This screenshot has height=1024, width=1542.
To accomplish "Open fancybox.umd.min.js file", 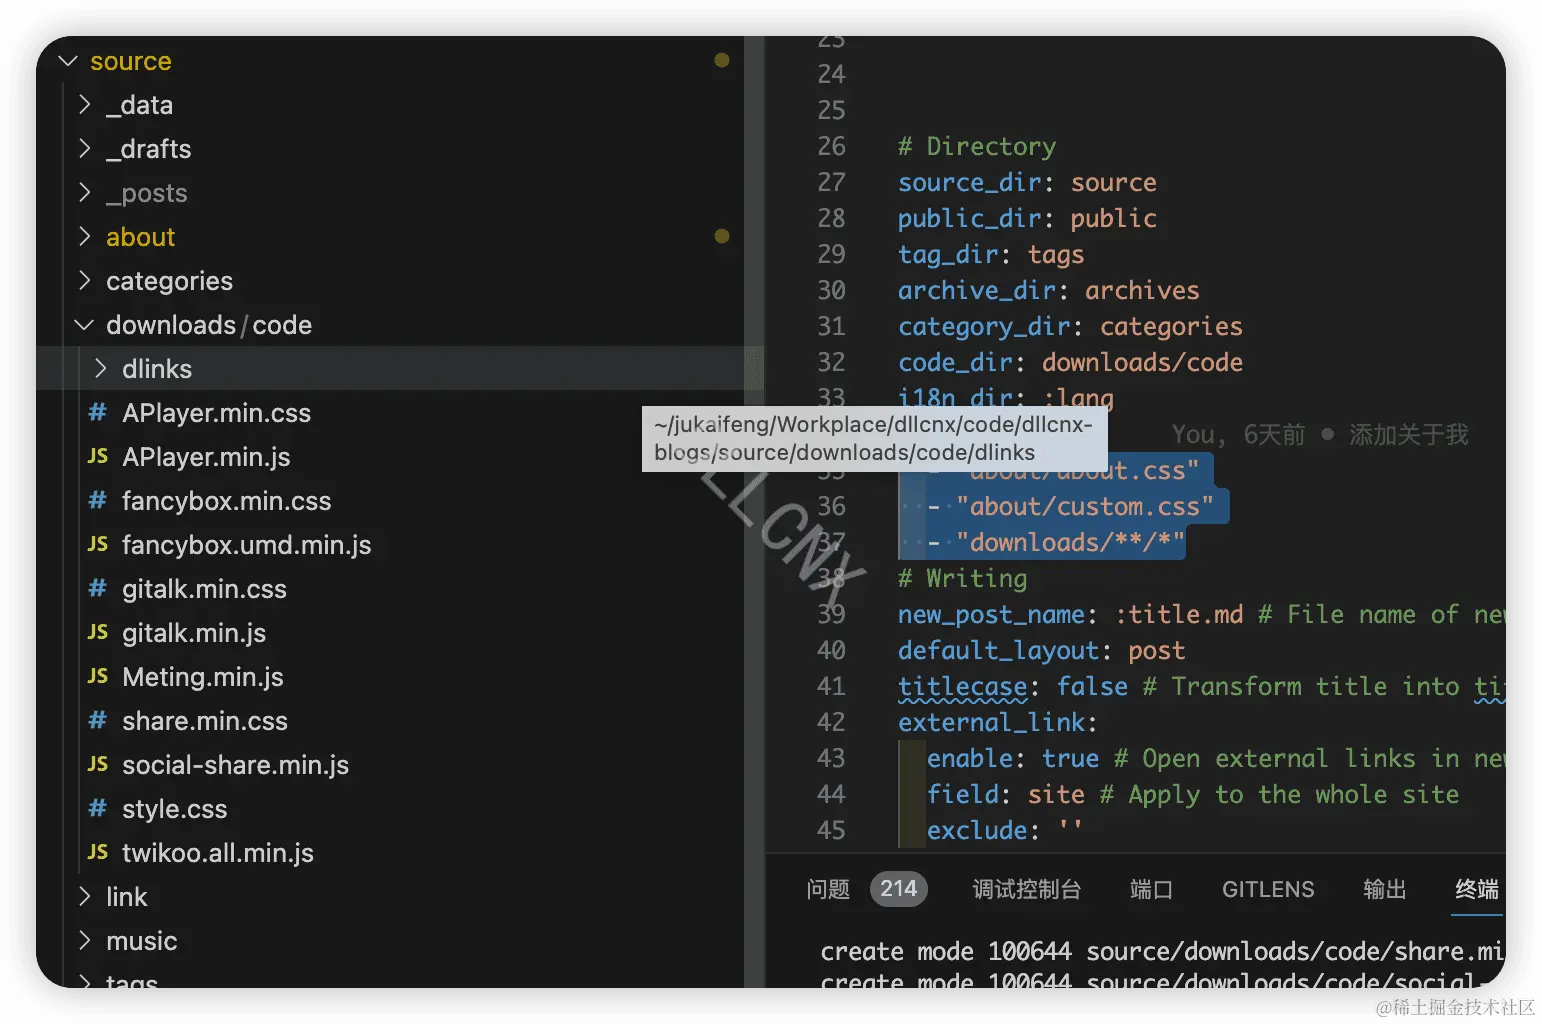I will [x=246, y=545].
